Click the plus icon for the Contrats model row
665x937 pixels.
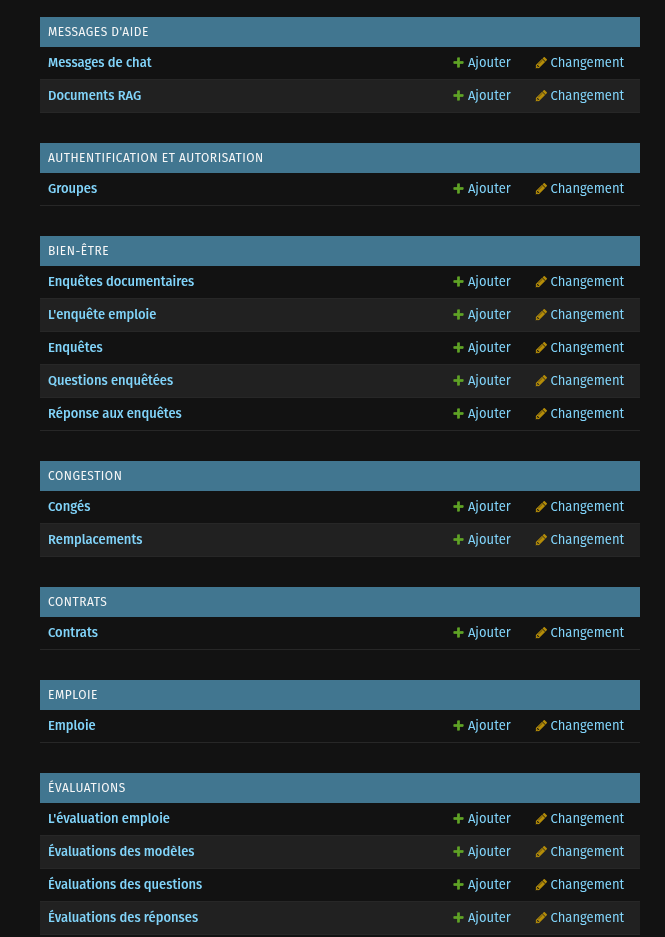458,633
